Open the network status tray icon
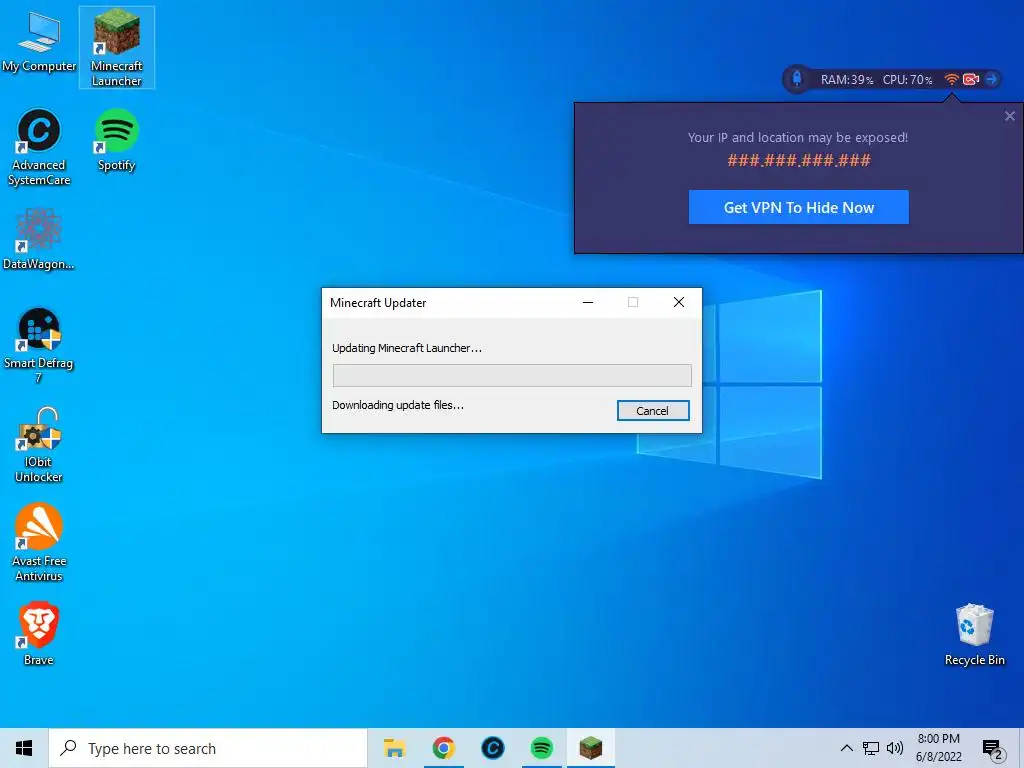The width and height of the screenshot is (1024, 768). click(871, 748)
